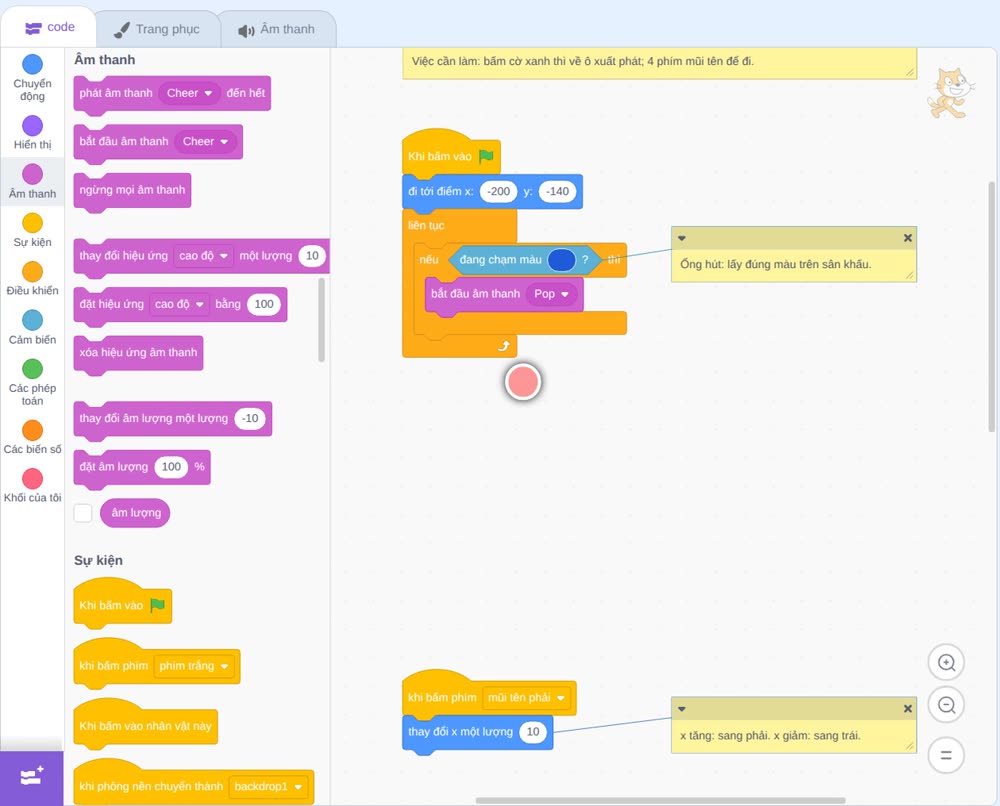Reset workspace zoom to default

946,755
